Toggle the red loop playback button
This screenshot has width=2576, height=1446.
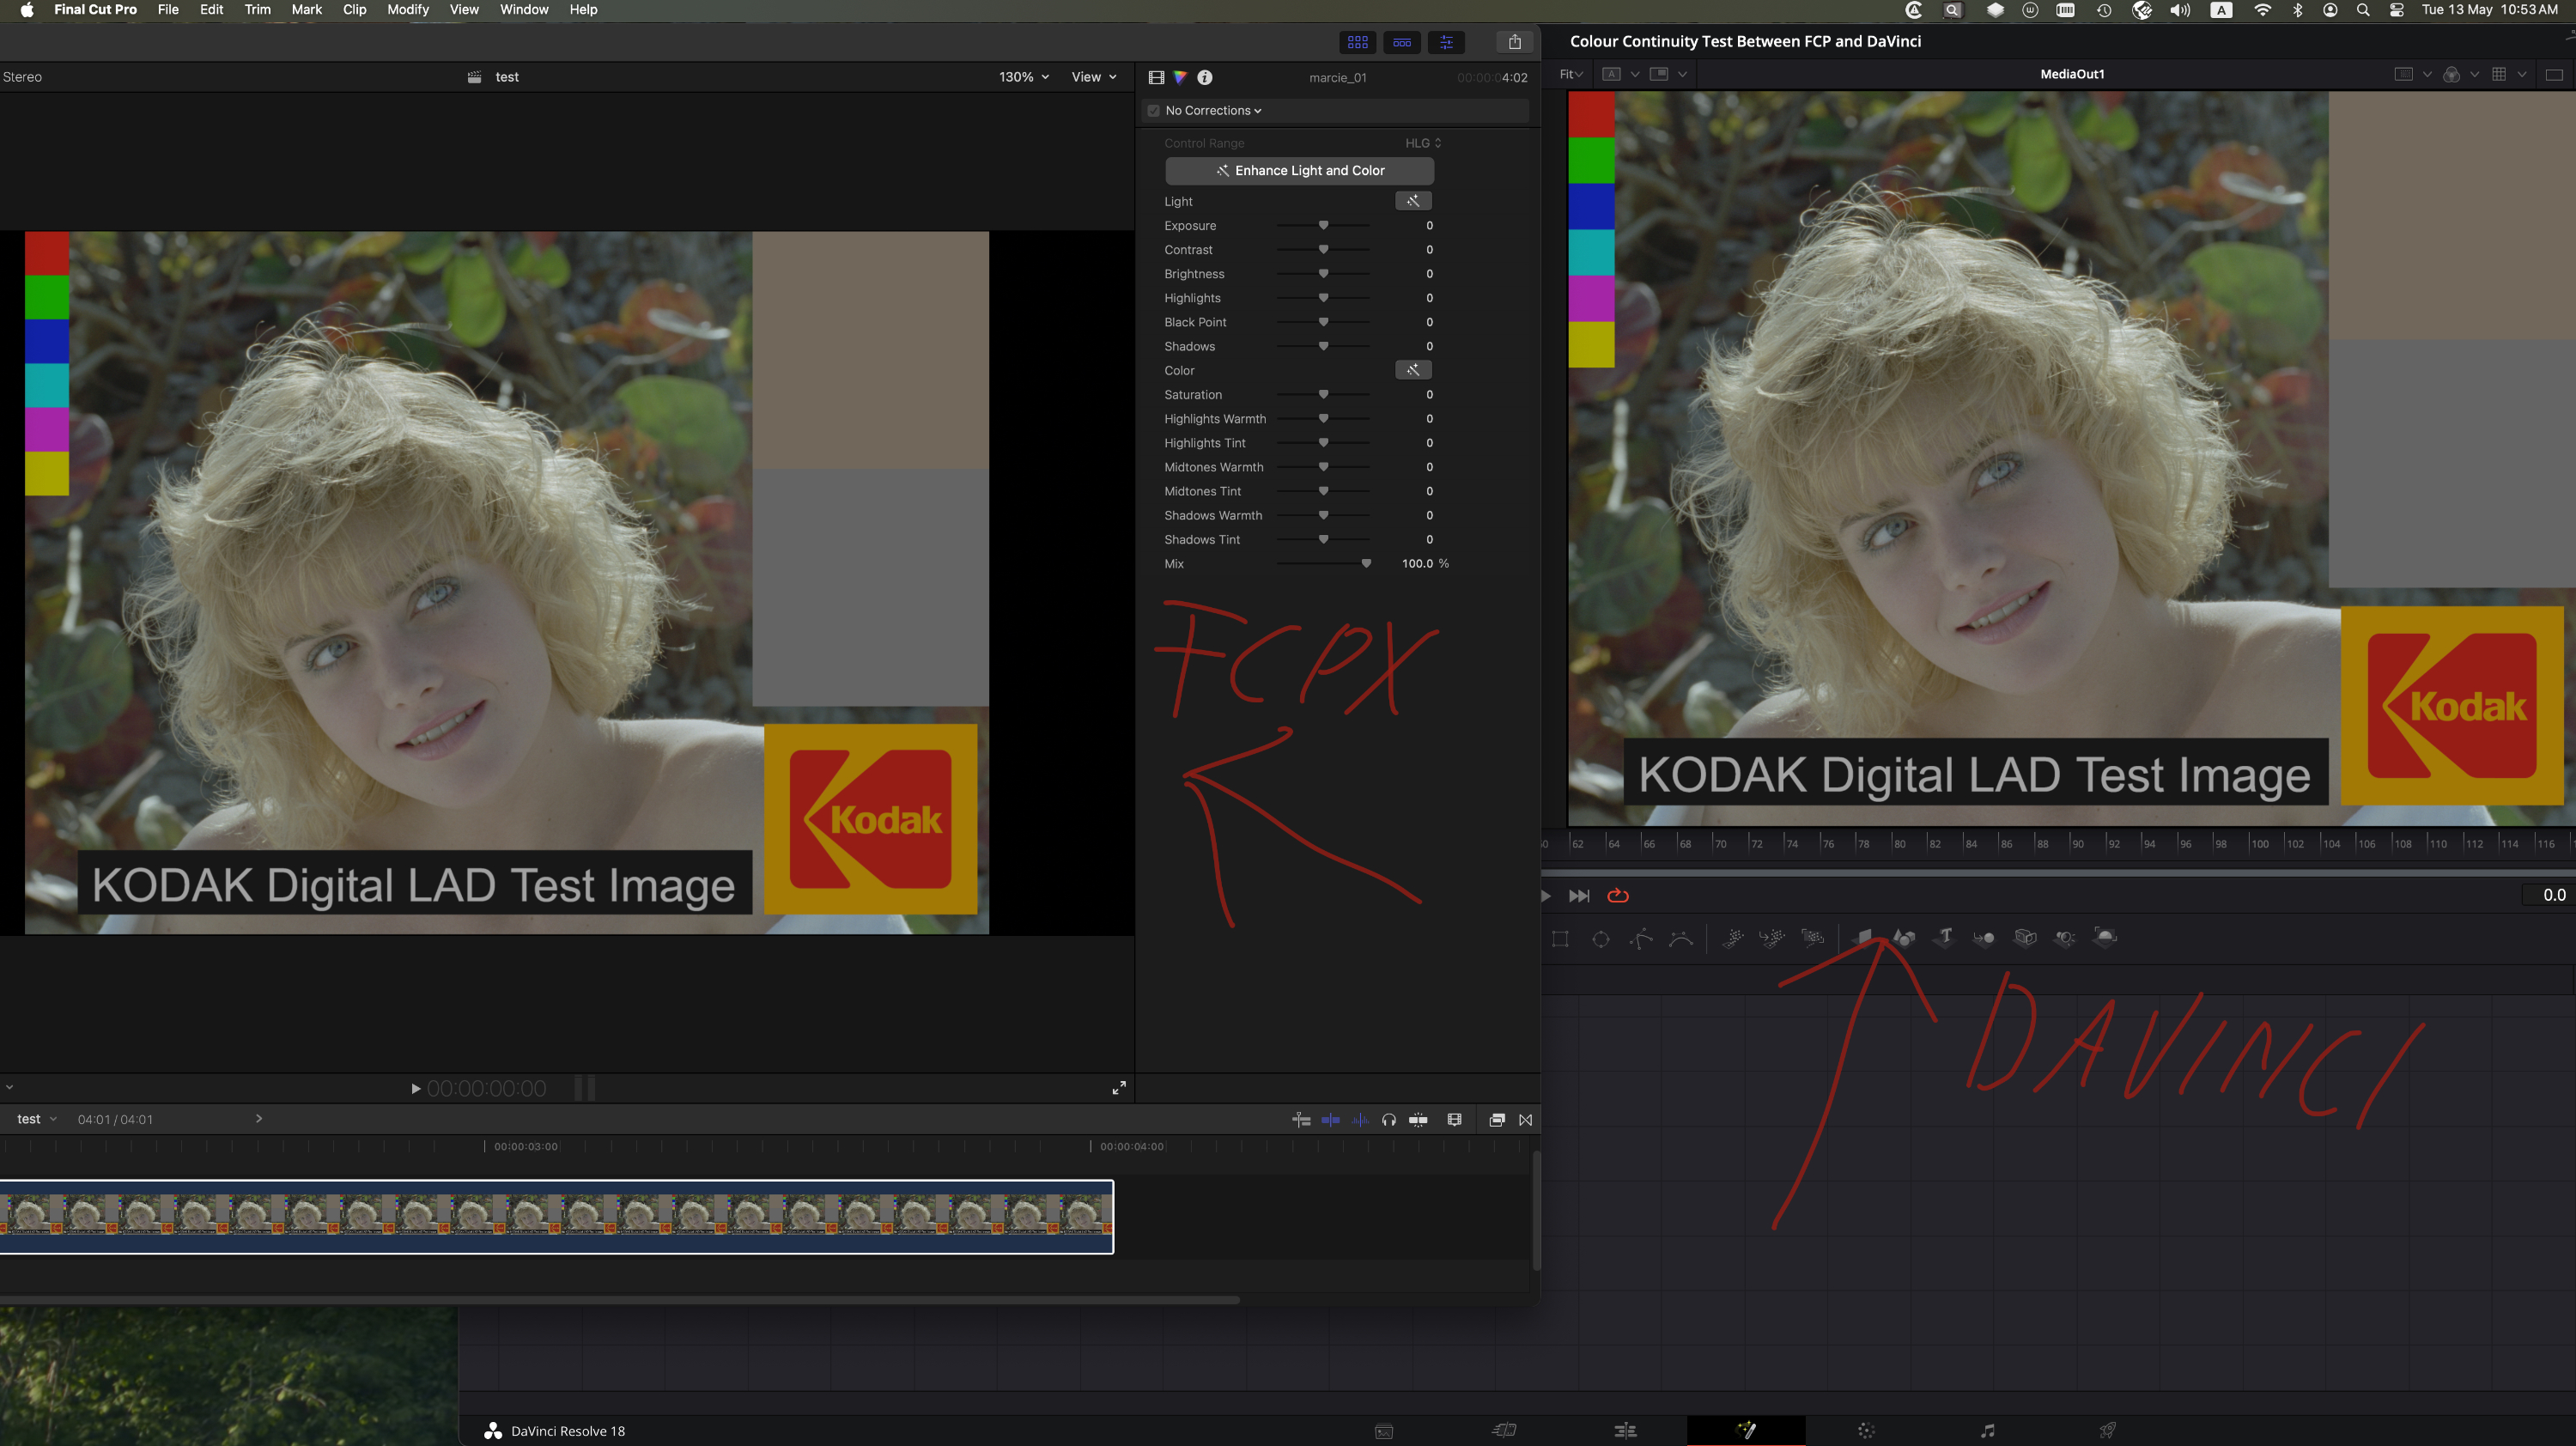[x=1618, y=896]
